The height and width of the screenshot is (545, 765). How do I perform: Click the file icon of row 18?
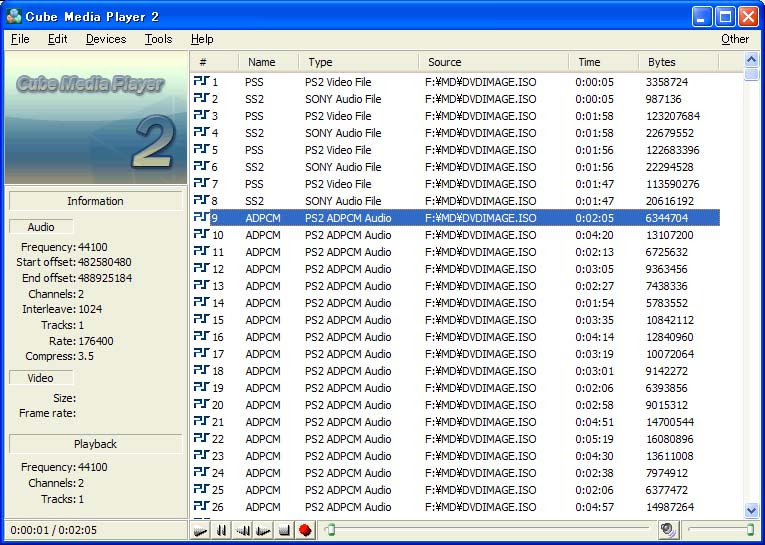click(x=201, y=369)
